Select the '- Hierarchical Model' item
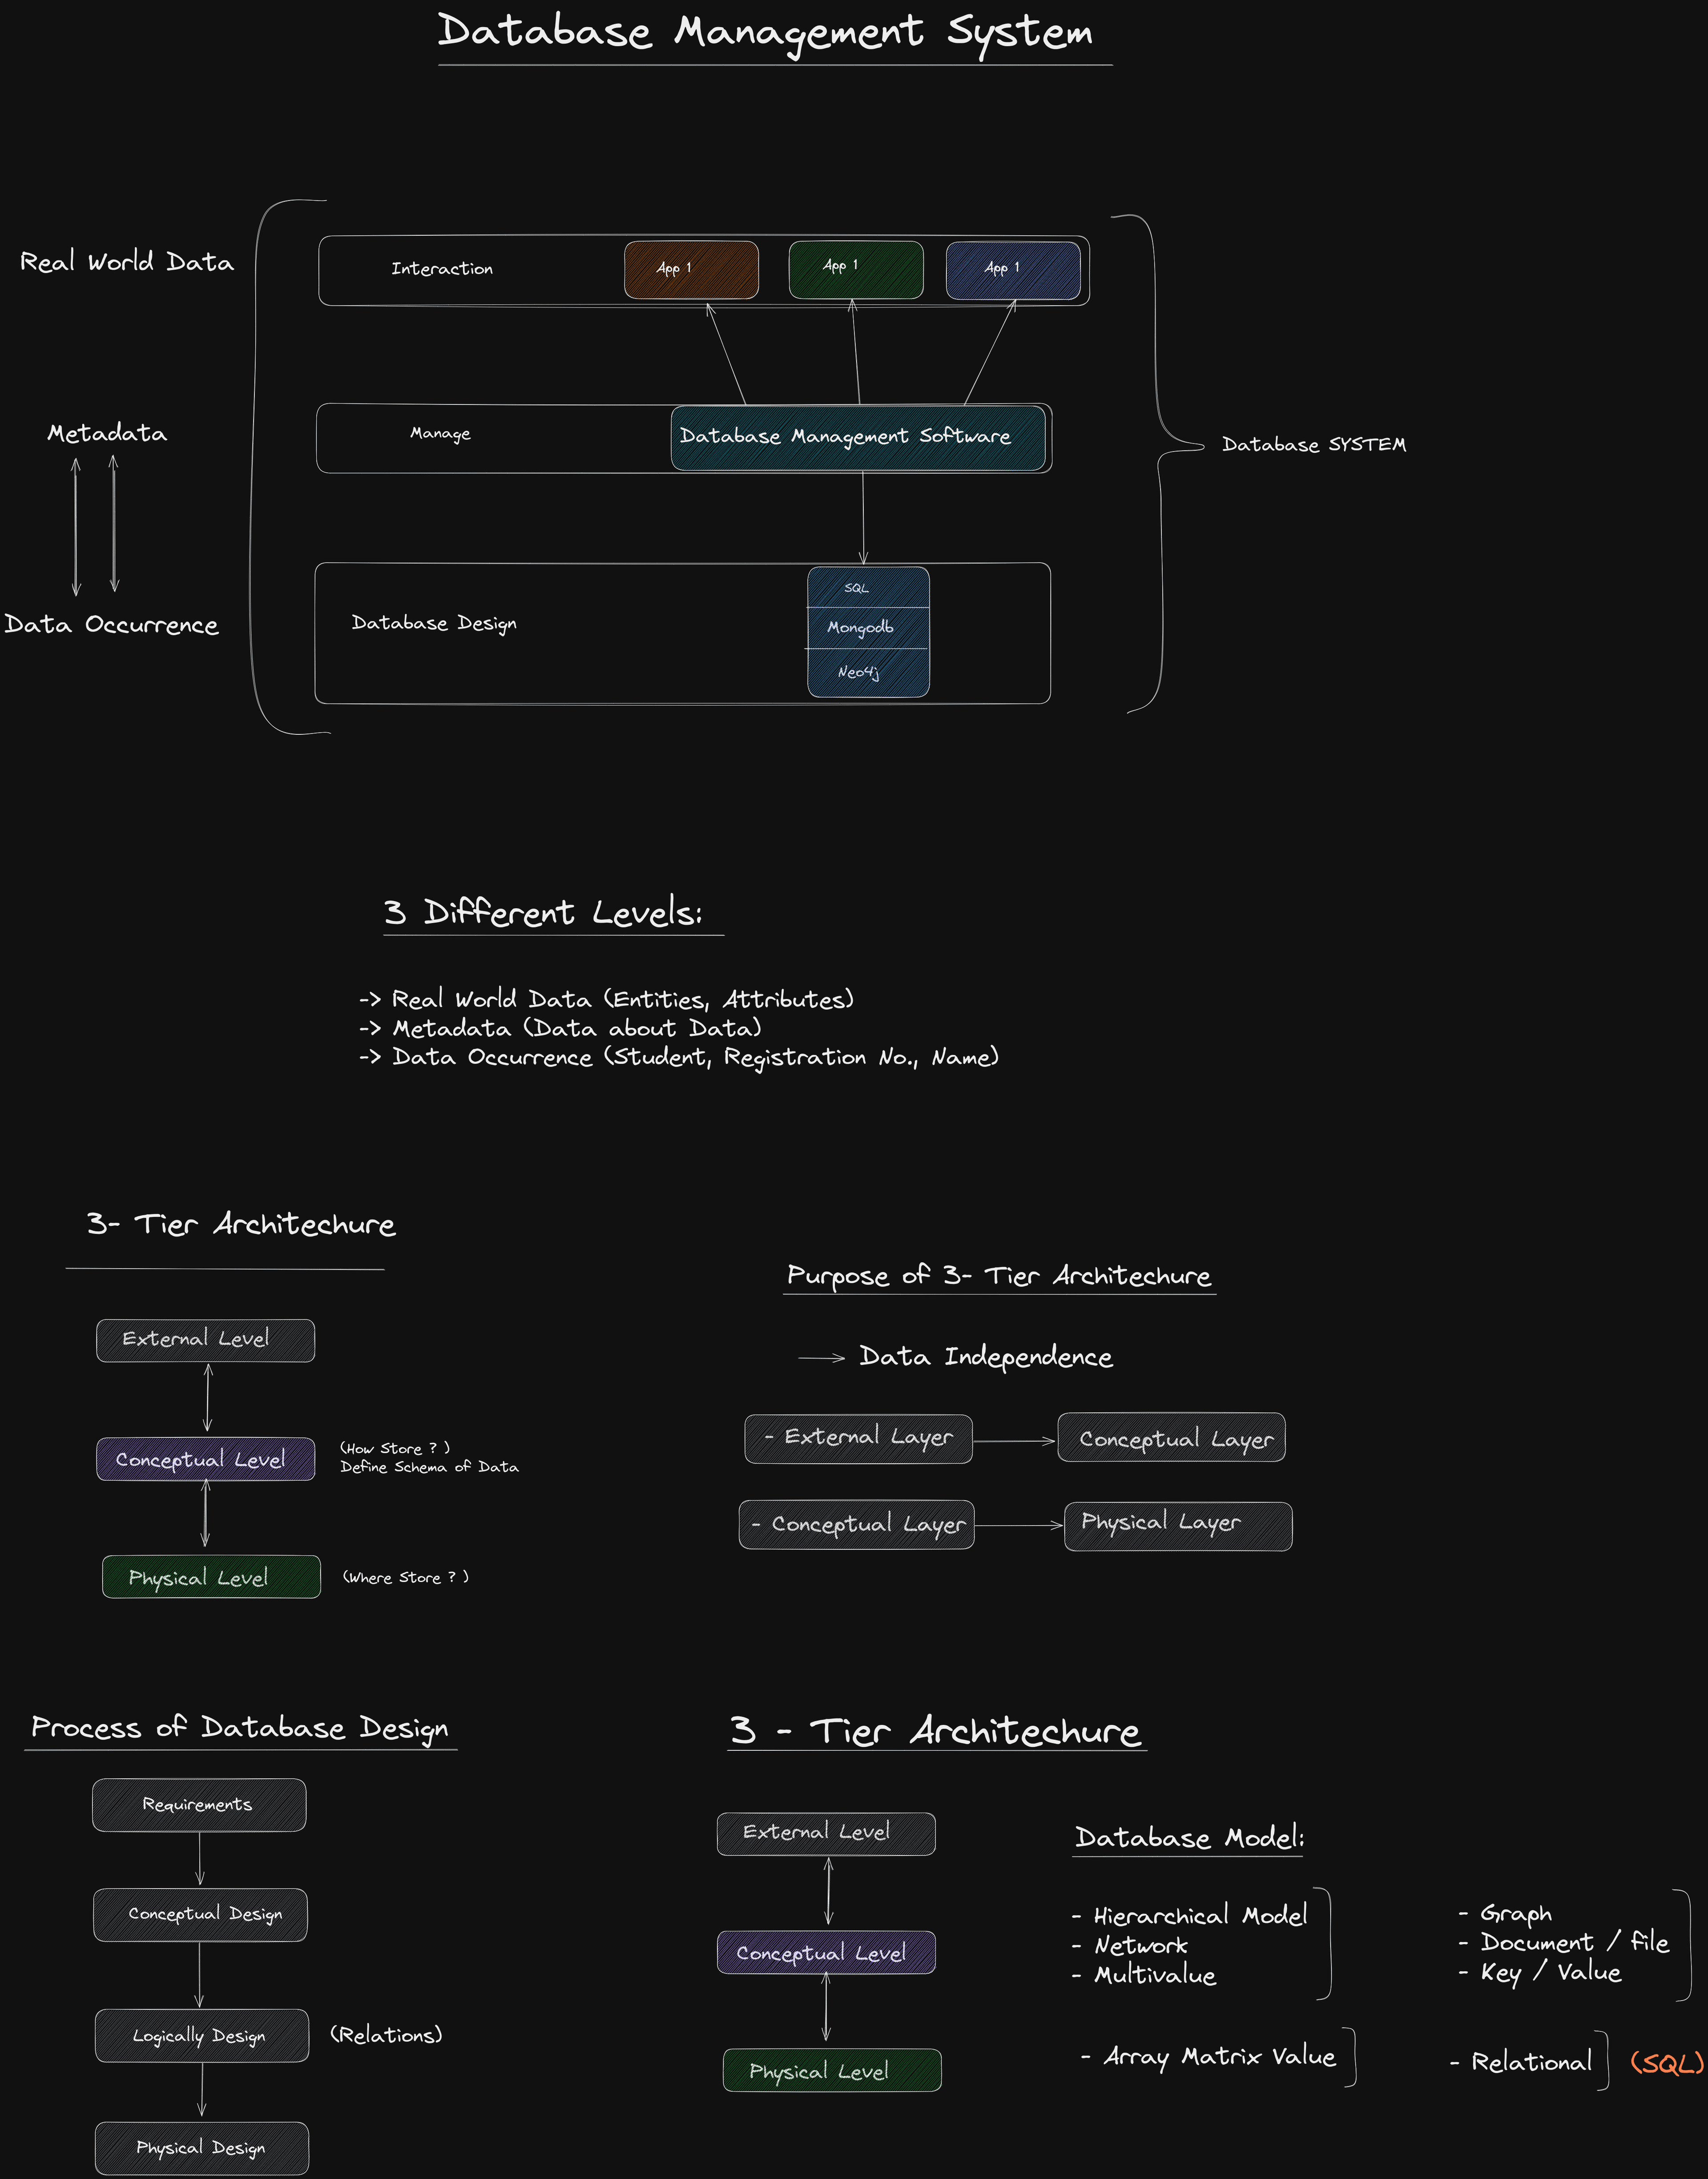The width and height of the screenshot is (1708, 2179). [1189, 1915]
